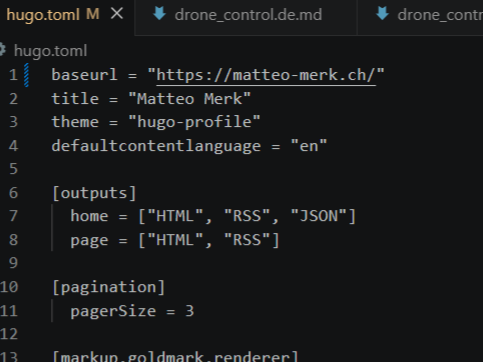
Task: Click the home key on line 7
Action: coord(89,216)
